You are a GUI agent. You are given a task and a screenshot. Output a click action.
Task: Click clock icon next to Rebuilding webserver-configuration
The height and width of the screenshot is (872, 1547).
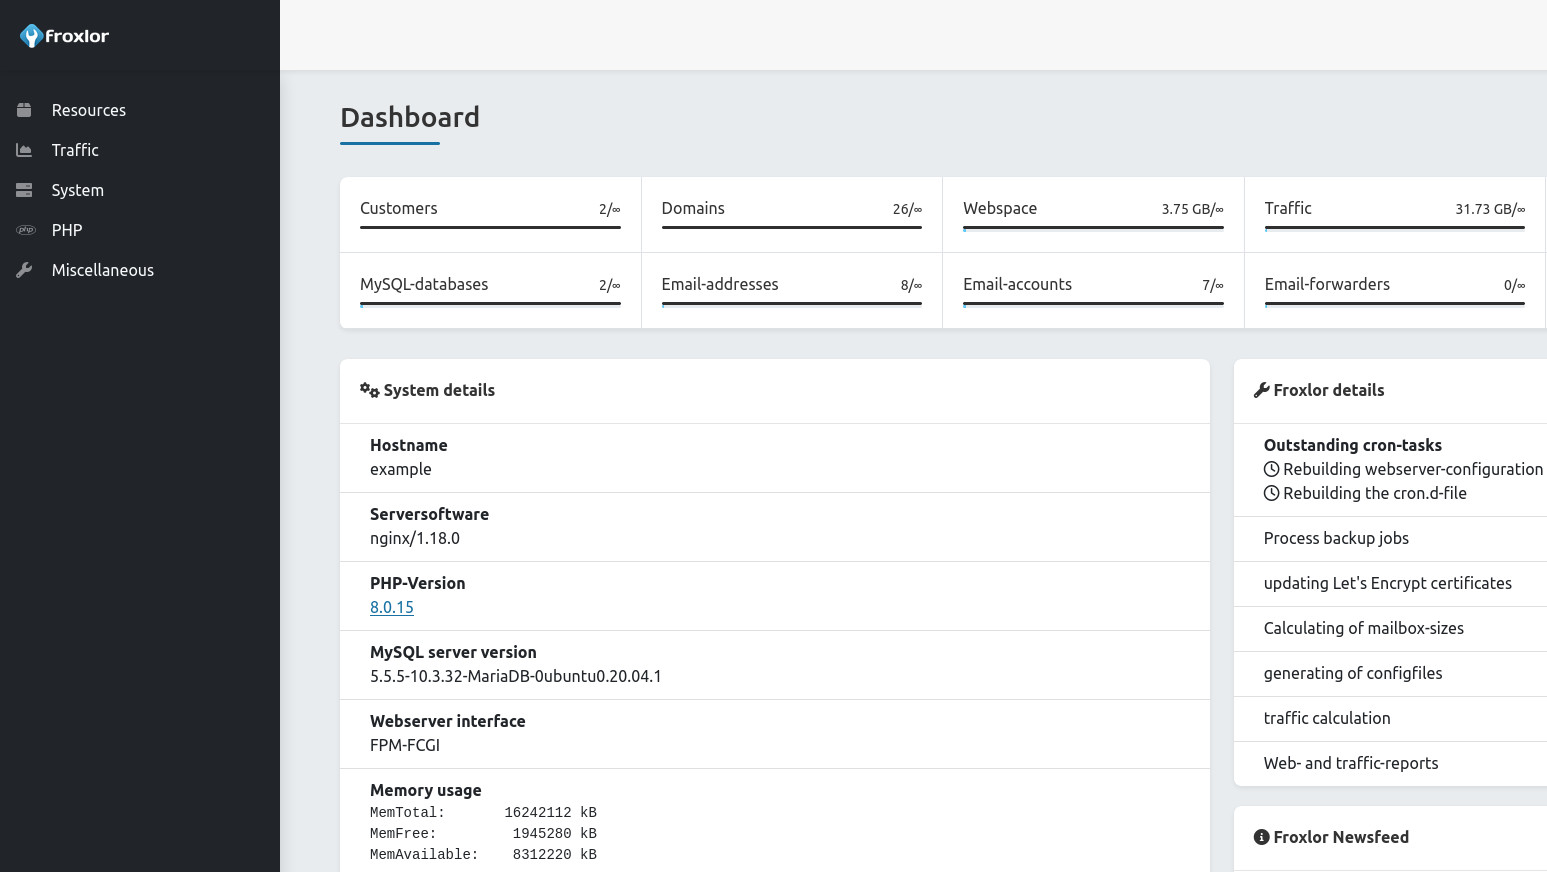pyautogui.click(x=1271, y=469)
